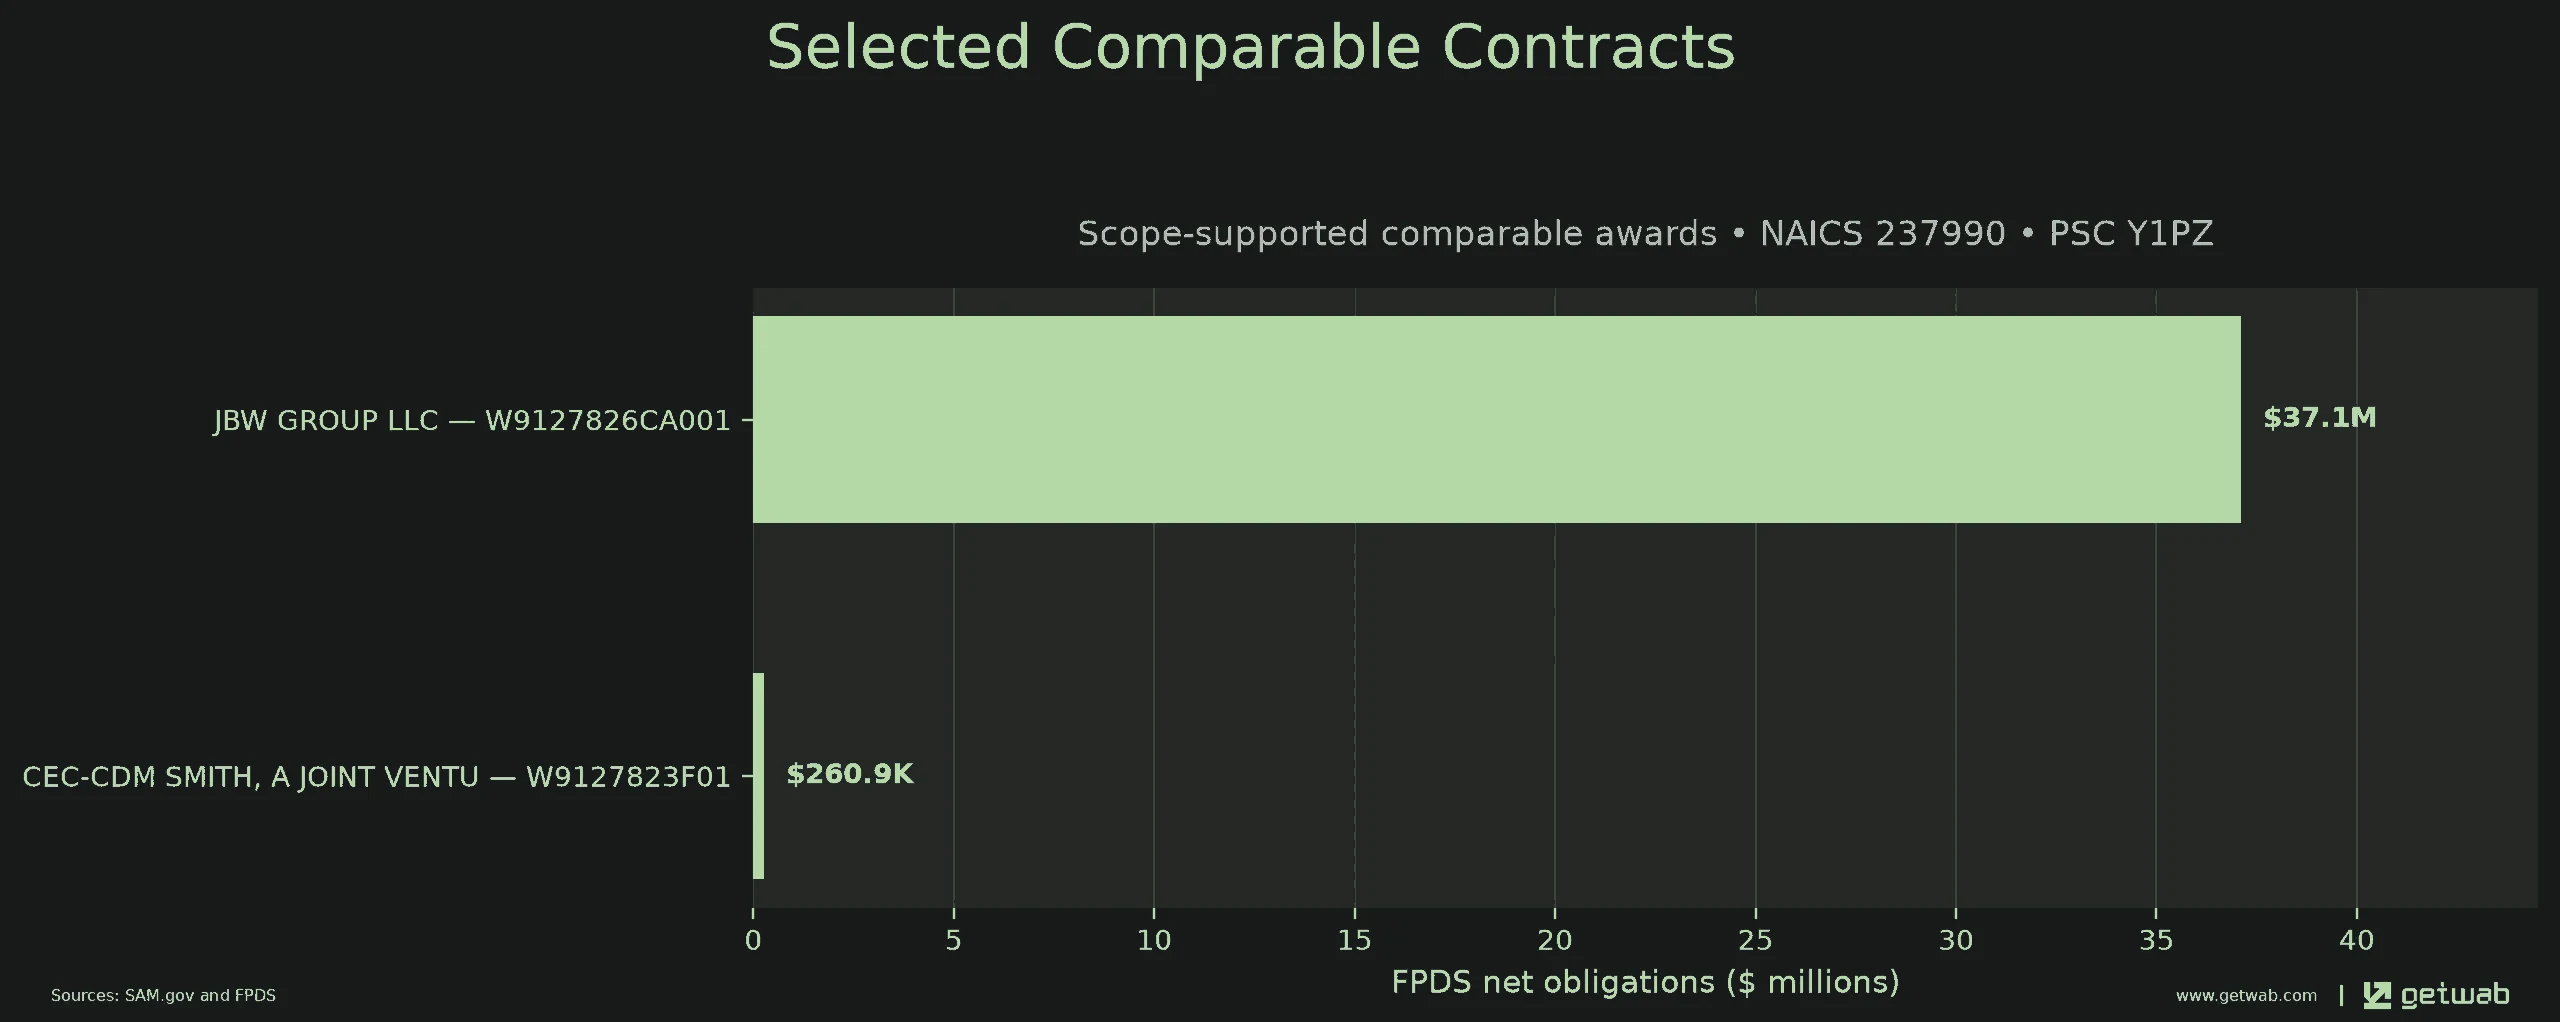Click the $260.9K value label
The height and width of the screenshot is (1022, 2560).
point(850,774)
